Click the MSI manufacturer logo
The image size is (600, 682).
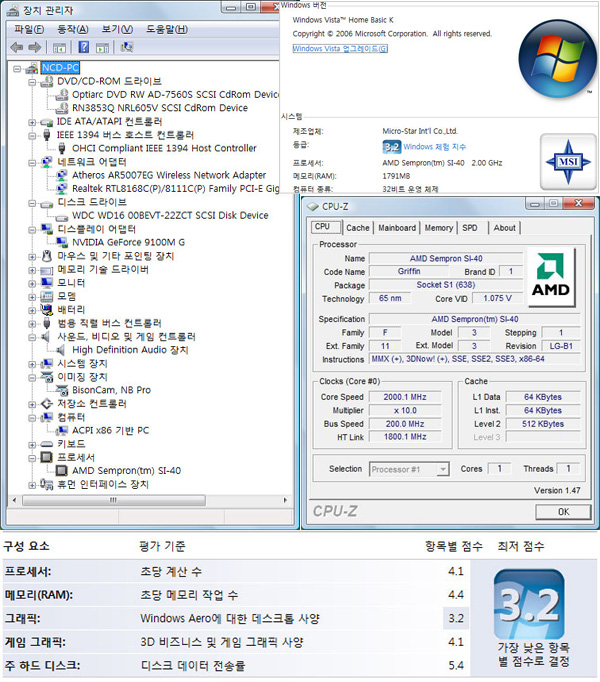tap(568, 162)
